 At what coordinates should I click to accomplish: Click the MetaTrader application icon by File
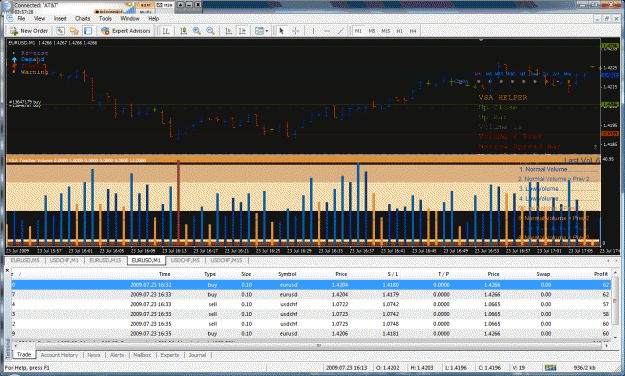(10, 18)
